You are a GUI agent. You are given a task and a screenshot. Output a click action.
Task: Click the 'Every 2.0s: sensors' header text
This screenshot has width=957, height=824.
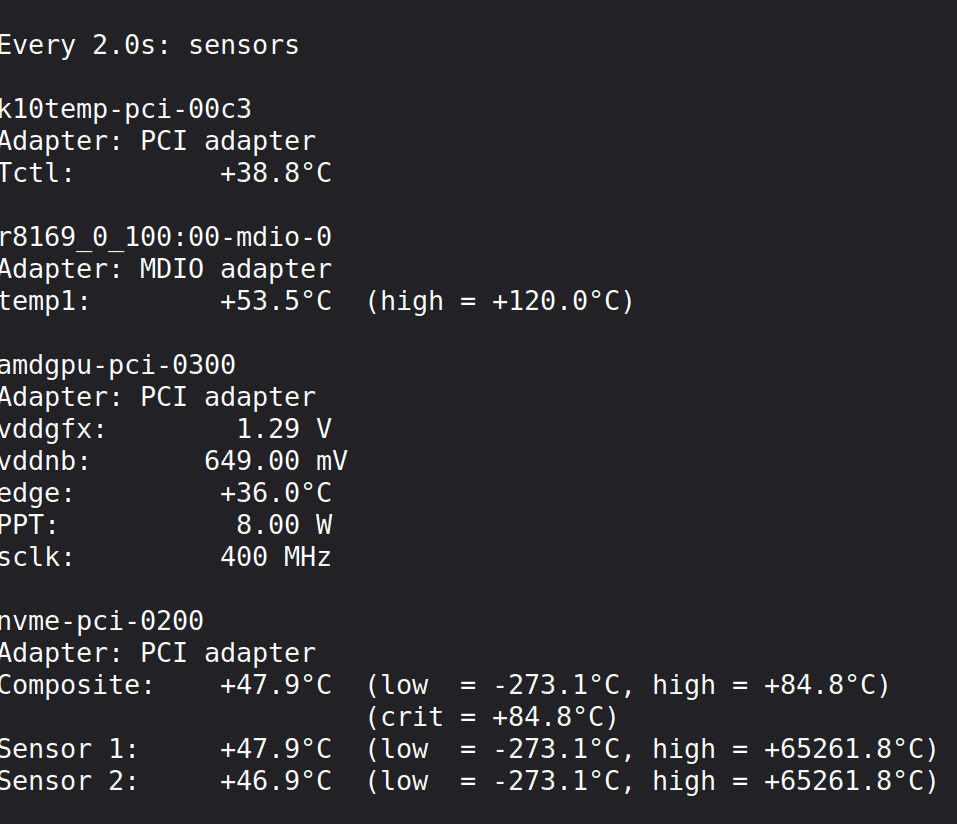(150, 46)
